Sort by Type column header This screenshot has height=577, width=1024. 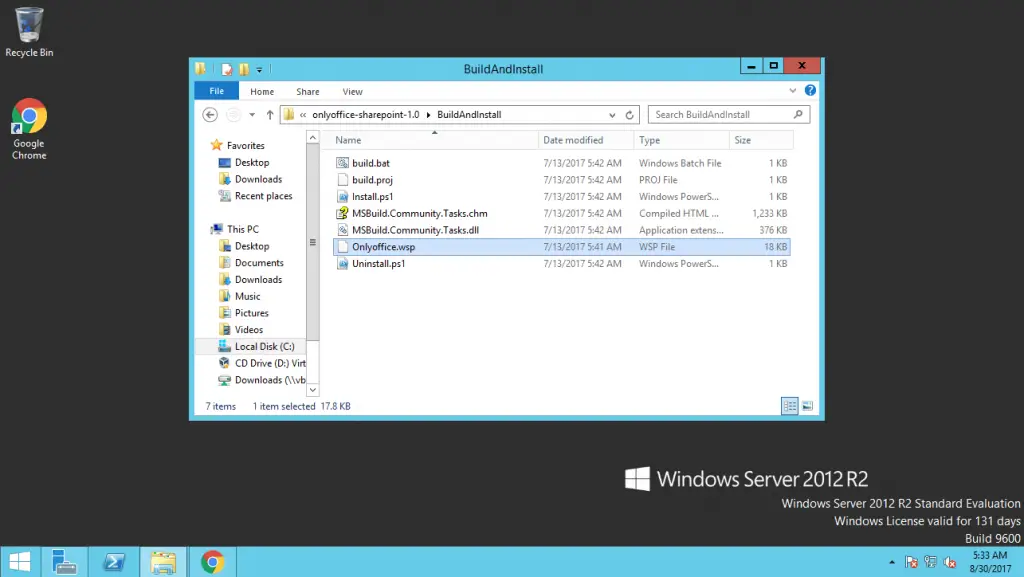pos(681,140)
